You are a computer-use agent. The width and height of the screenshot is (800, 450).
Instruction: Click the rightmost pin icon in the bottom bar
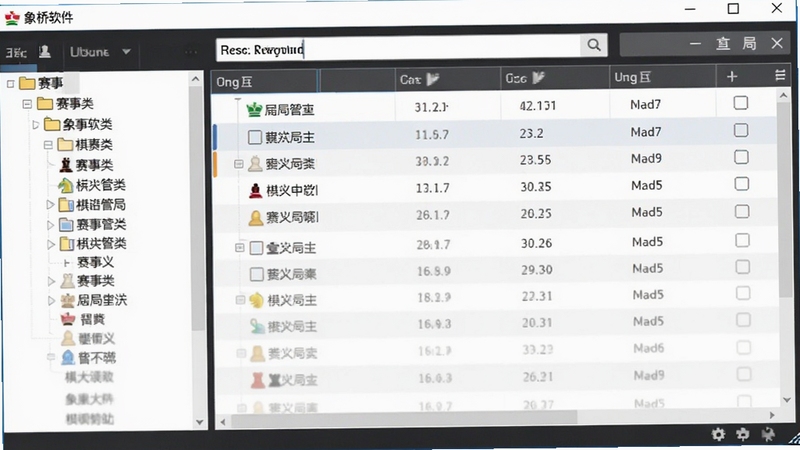767,434
